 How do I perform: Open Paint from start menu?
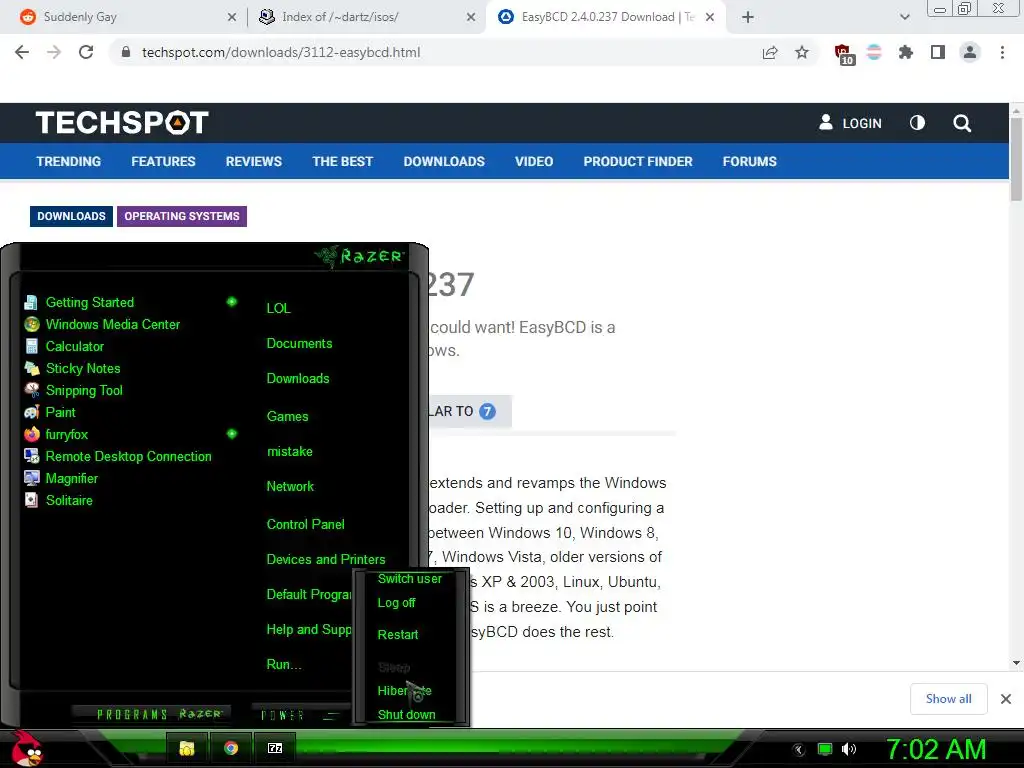50,412
